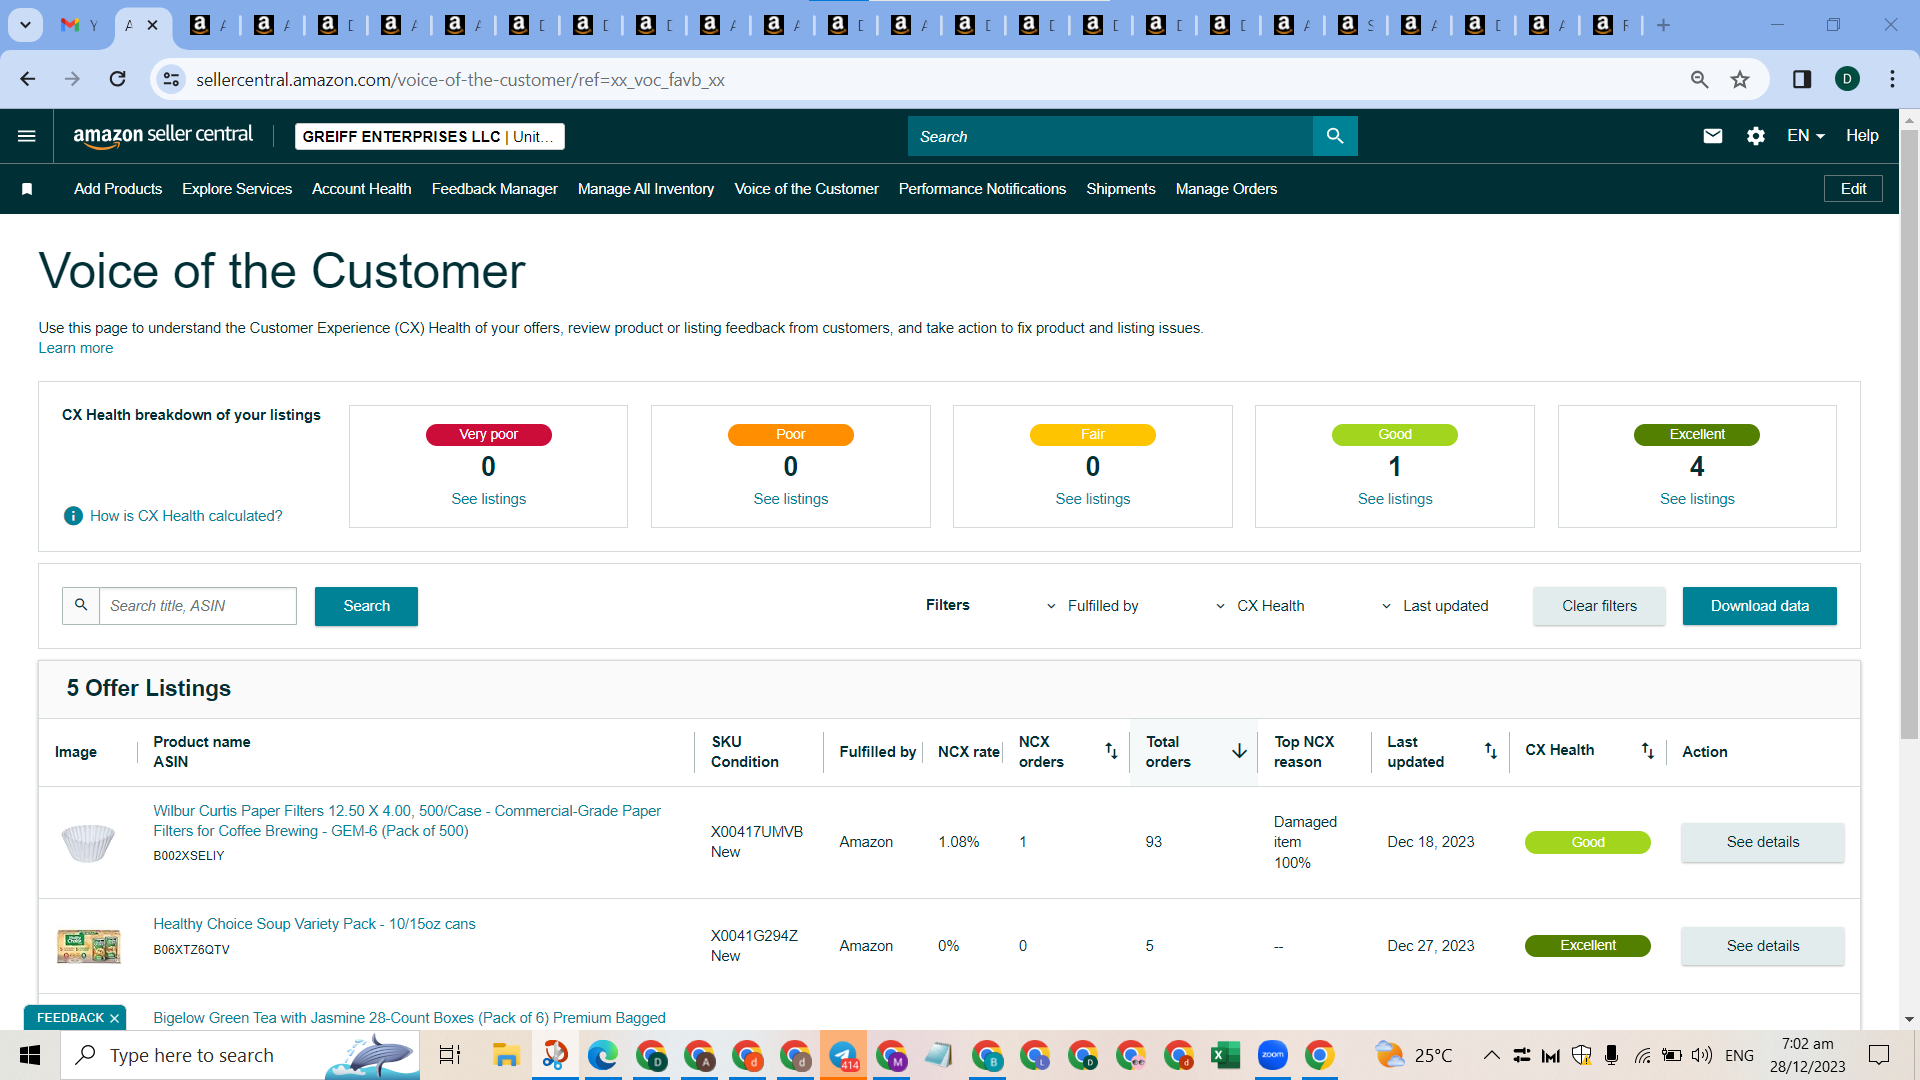Open How is CX Health calculated link

tap(186, 516)
